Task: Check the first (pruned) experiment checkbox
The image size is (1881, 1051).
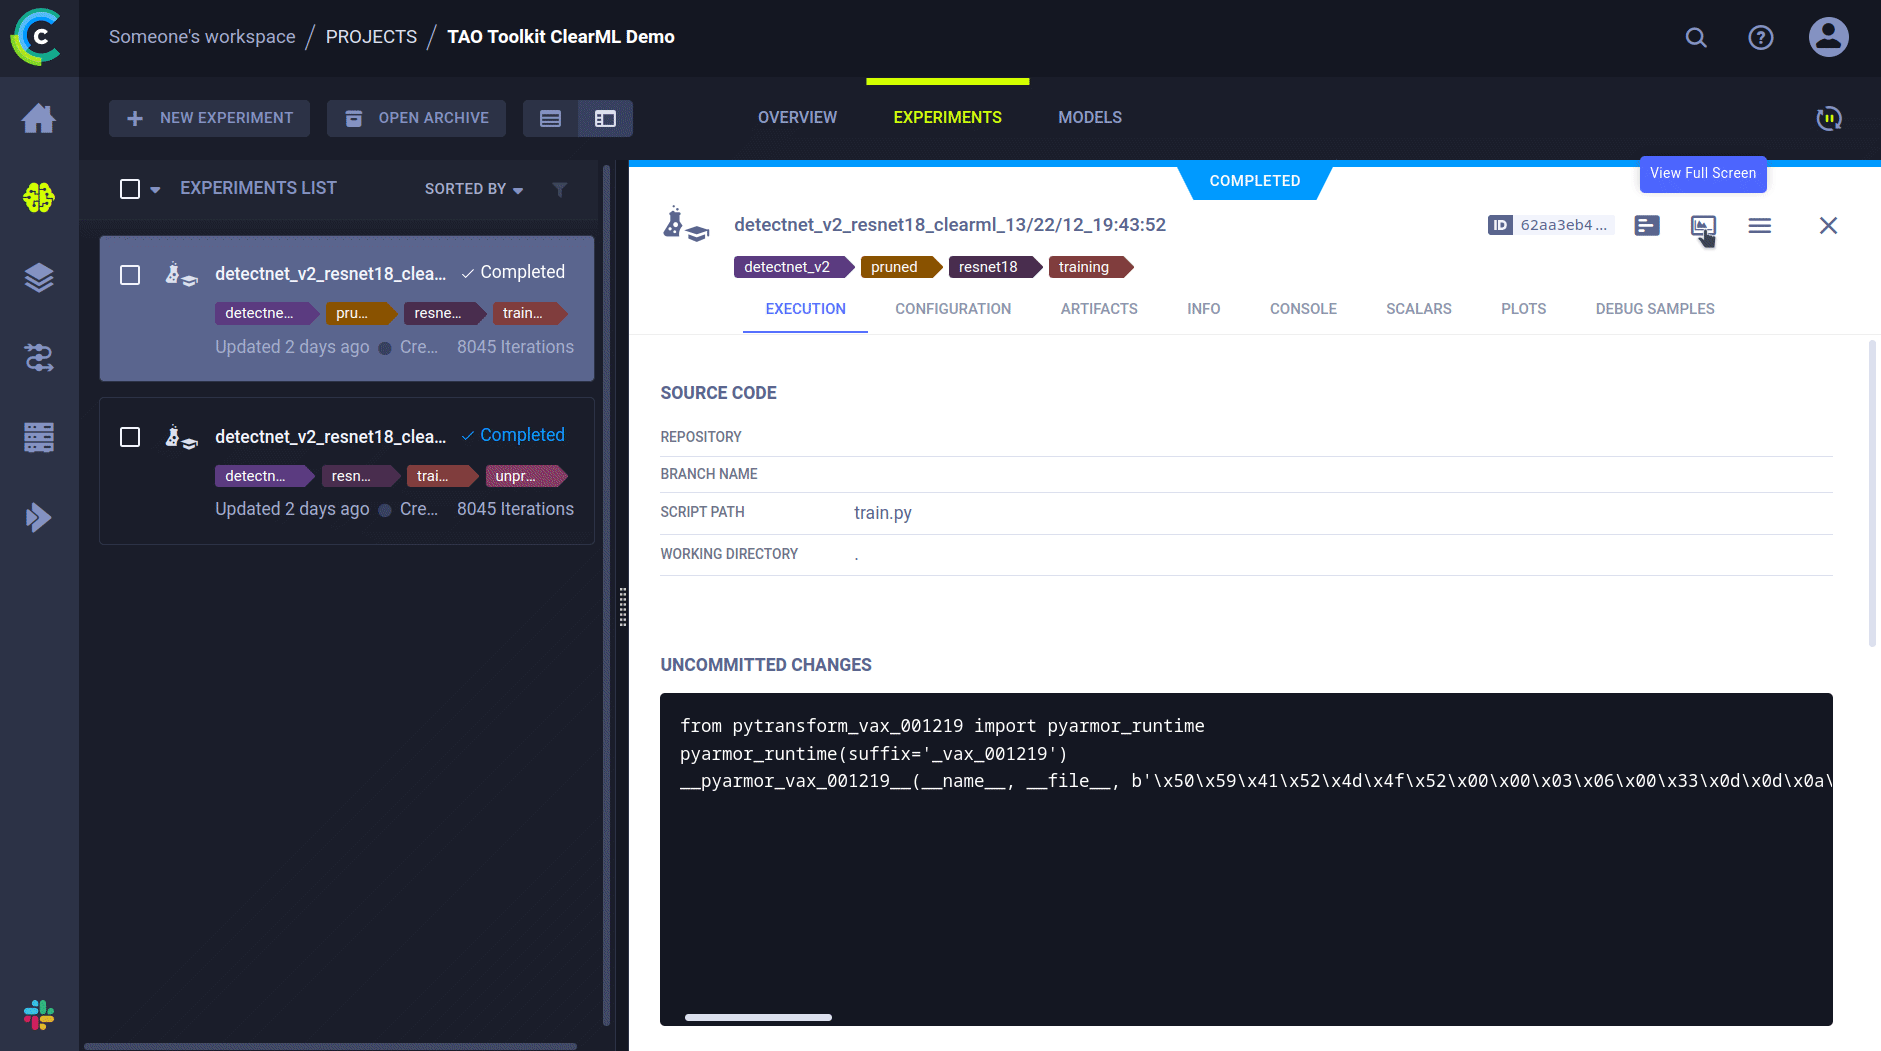Action: 130,275
